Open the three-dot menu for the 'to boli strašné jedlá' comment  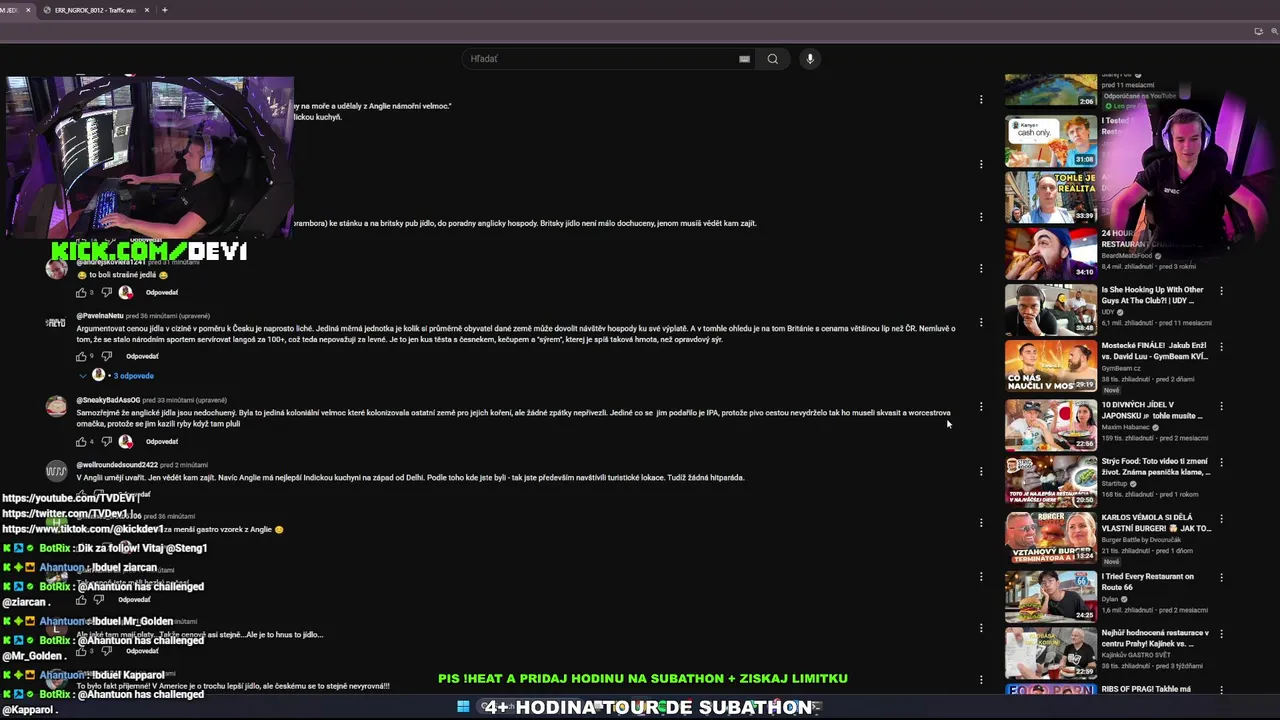[981, 268]
